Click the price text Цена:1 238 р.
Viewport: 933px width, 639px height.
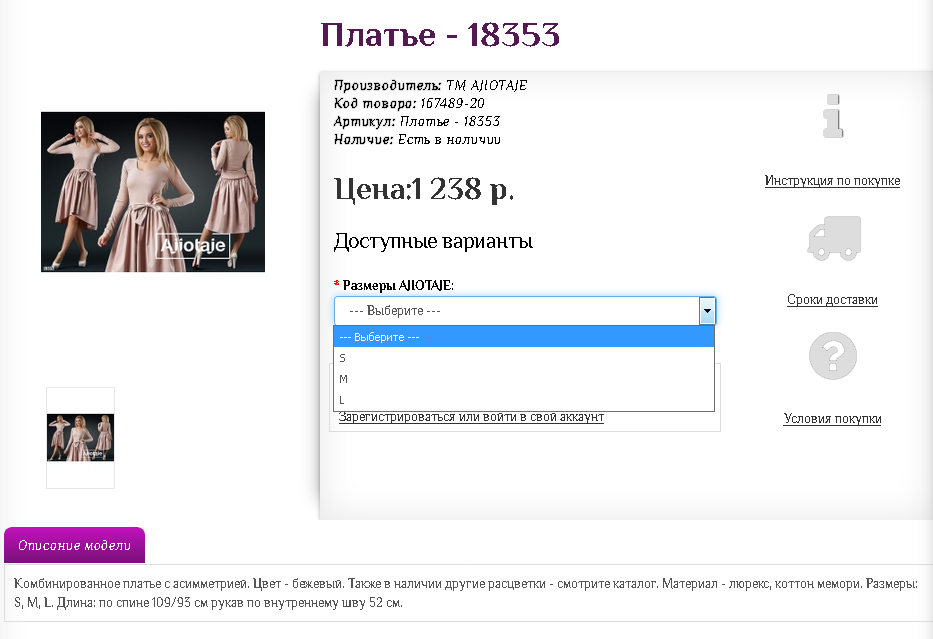coord(424,190)
